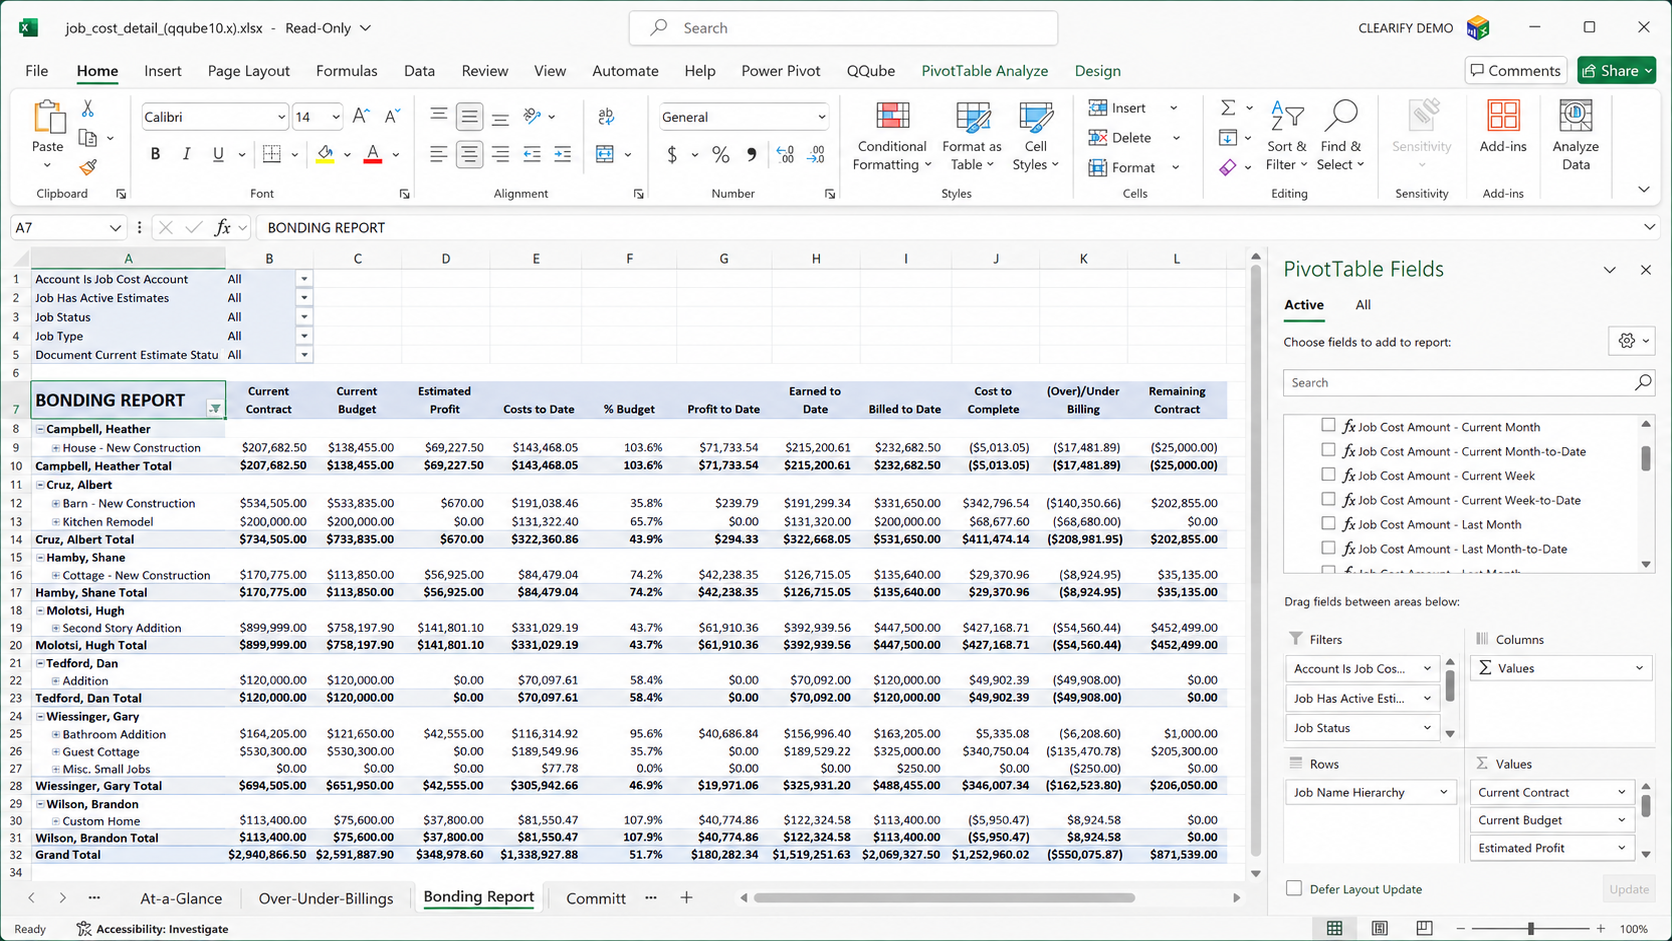Click the PivotTable field Search box
Viewport: 1672px width, 941px height.
click(1468, 382)
